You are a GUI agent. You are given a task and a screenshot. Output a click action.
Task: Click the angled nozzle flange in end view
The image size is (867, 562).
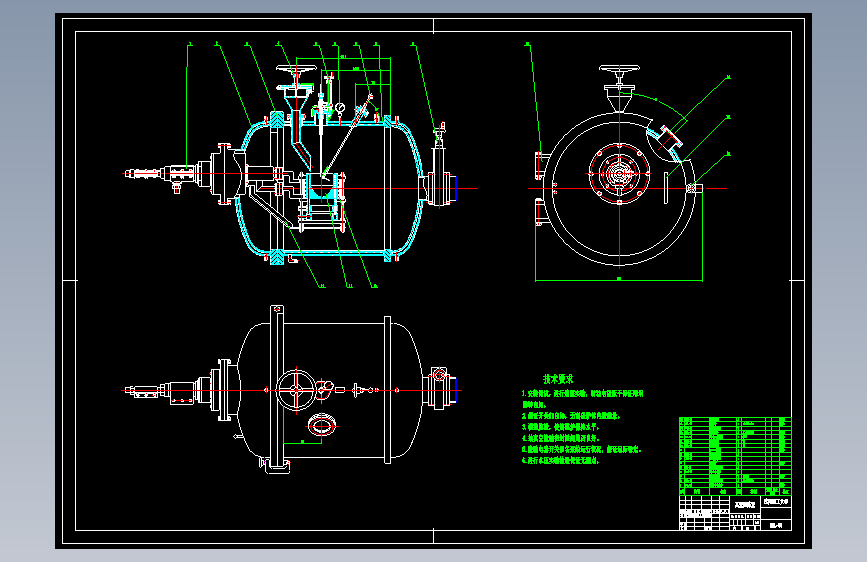[x=670, y=138]
